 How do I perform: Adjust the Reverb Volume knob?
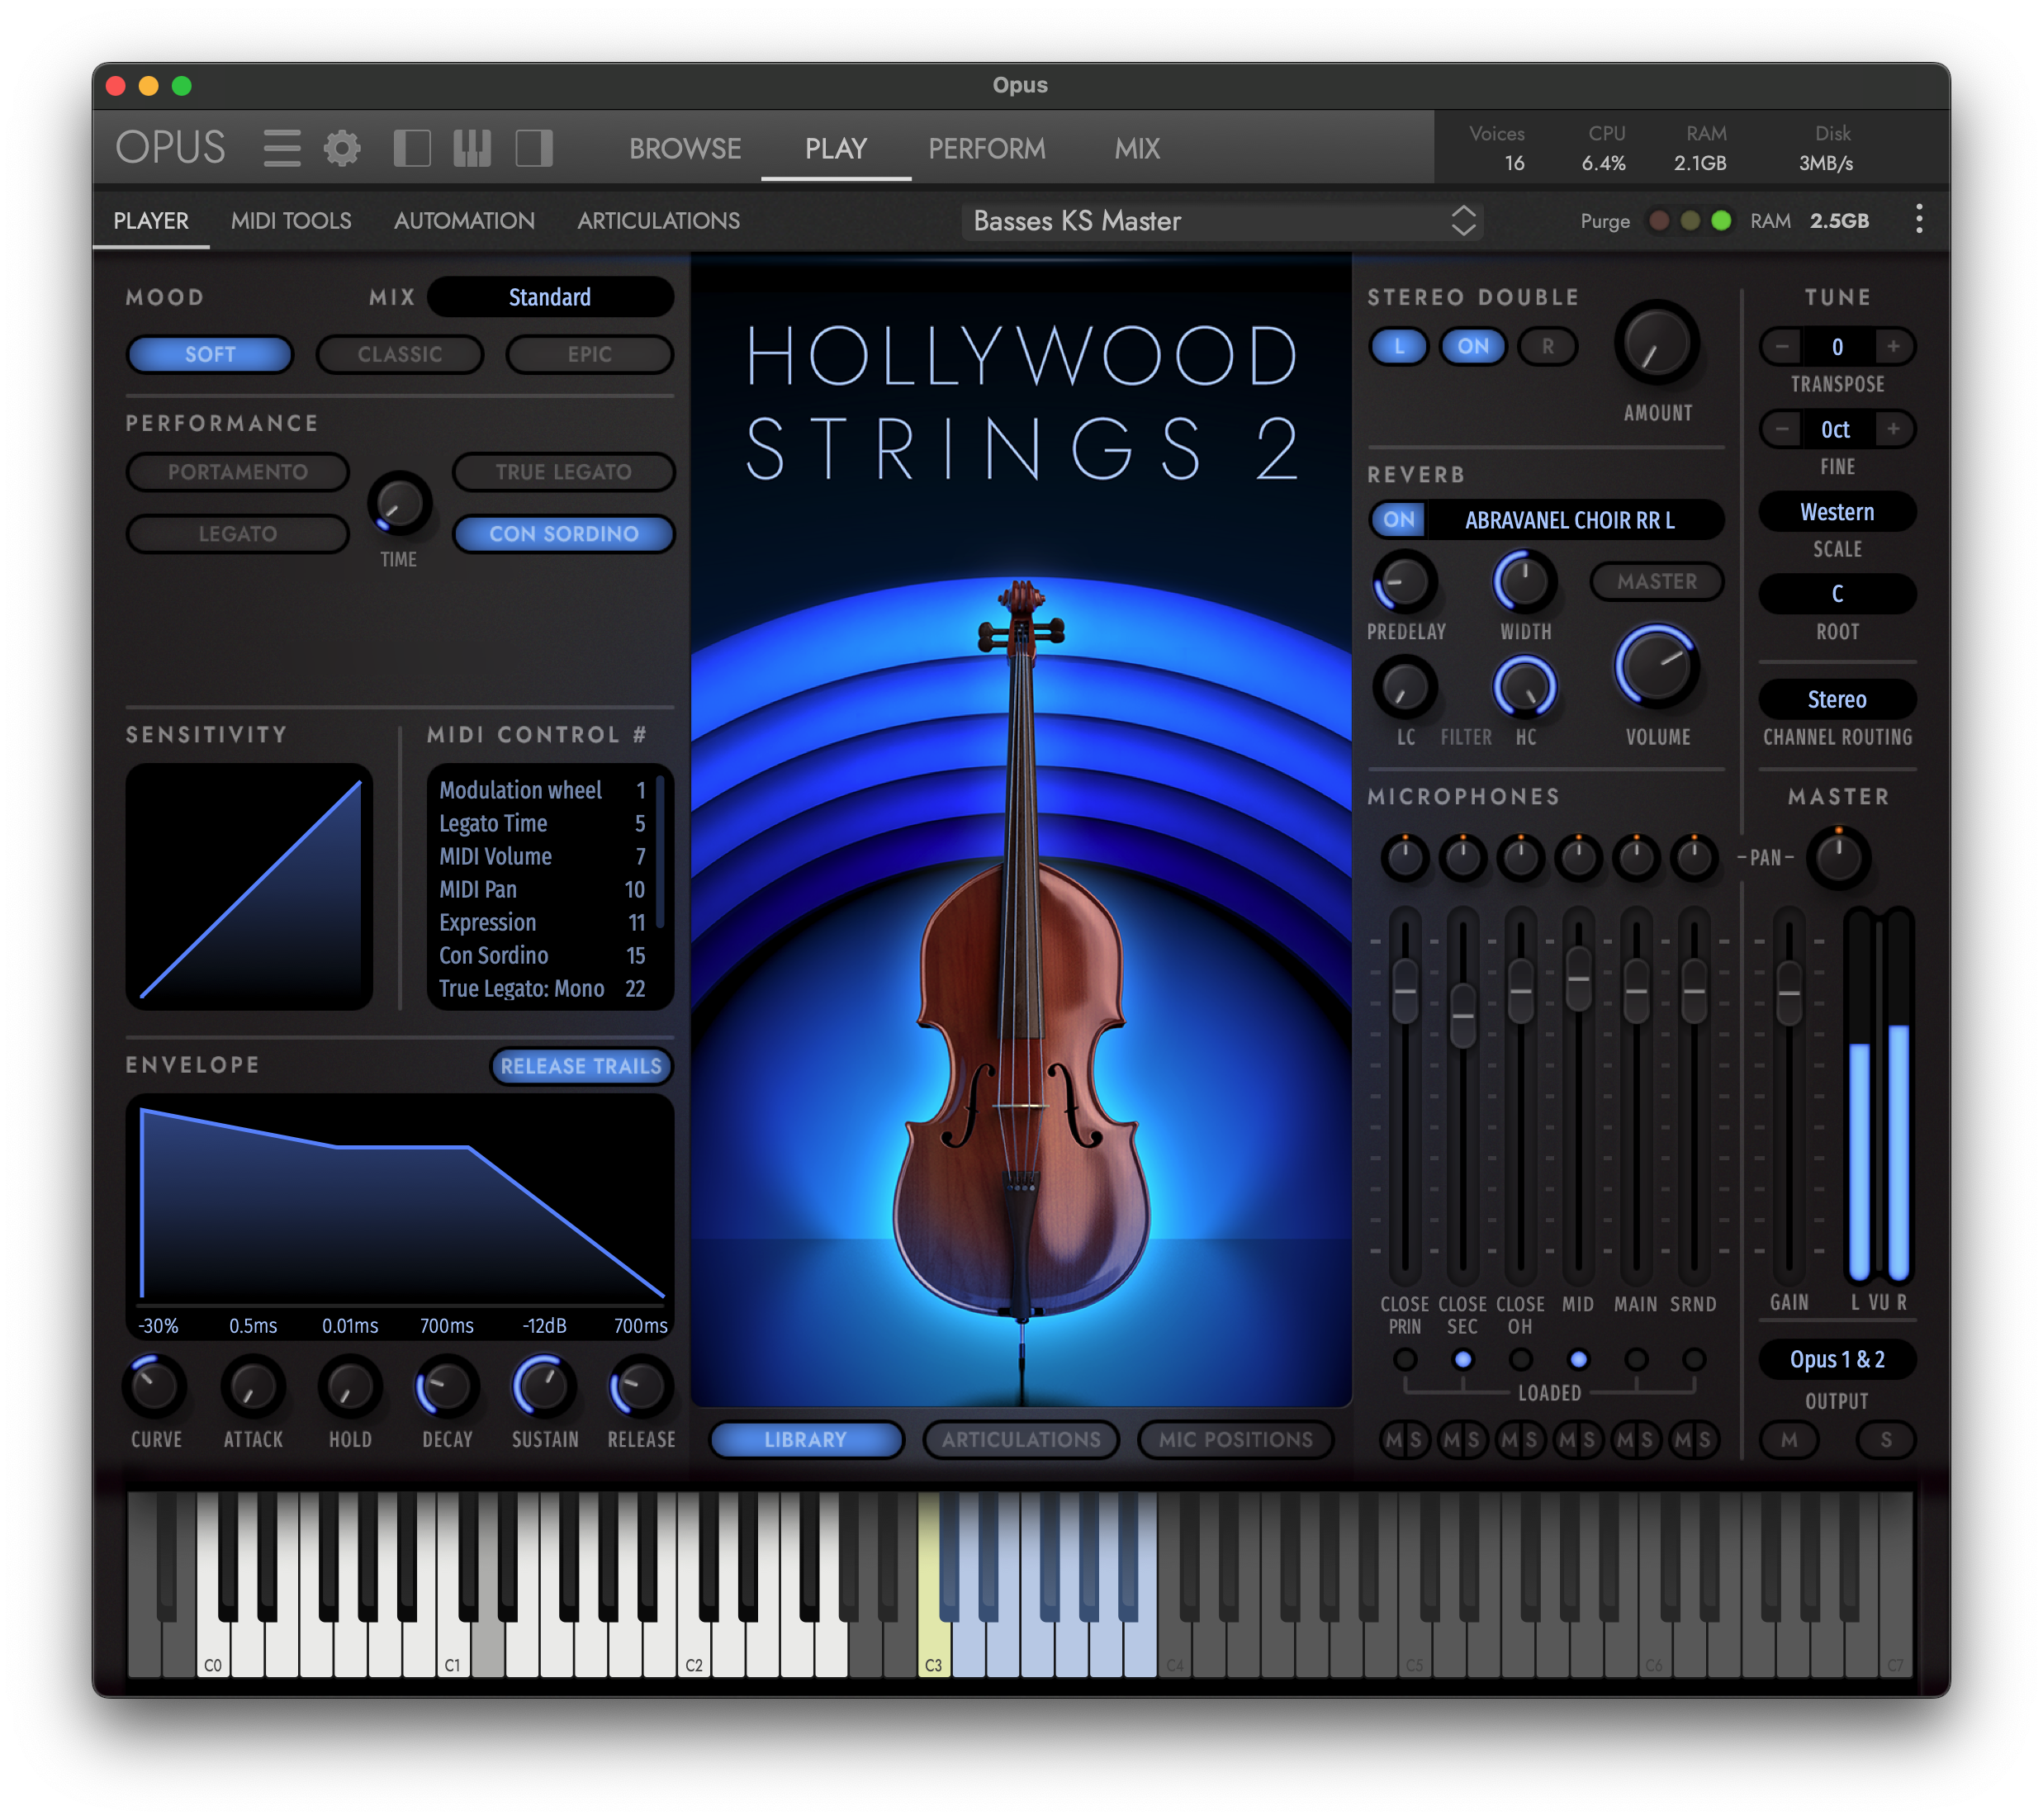(1657, 667)
